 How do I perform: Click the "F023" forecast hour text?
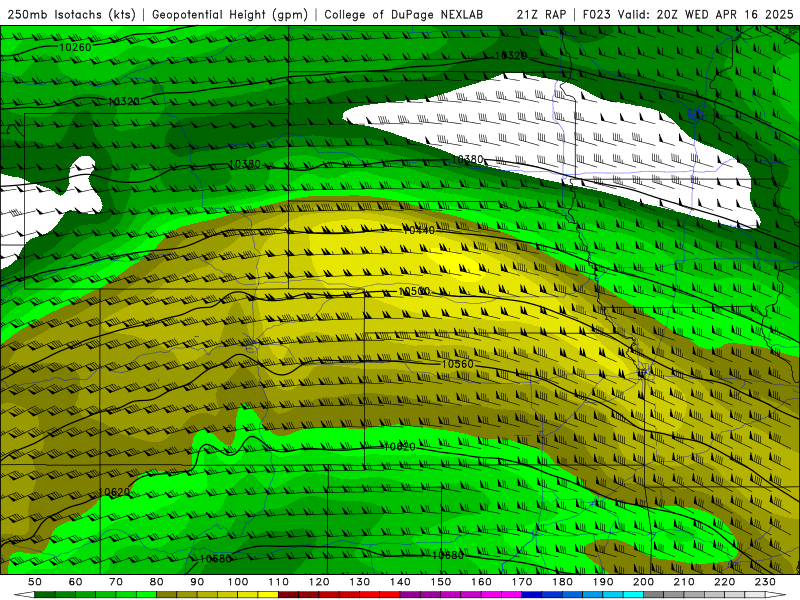597,14
